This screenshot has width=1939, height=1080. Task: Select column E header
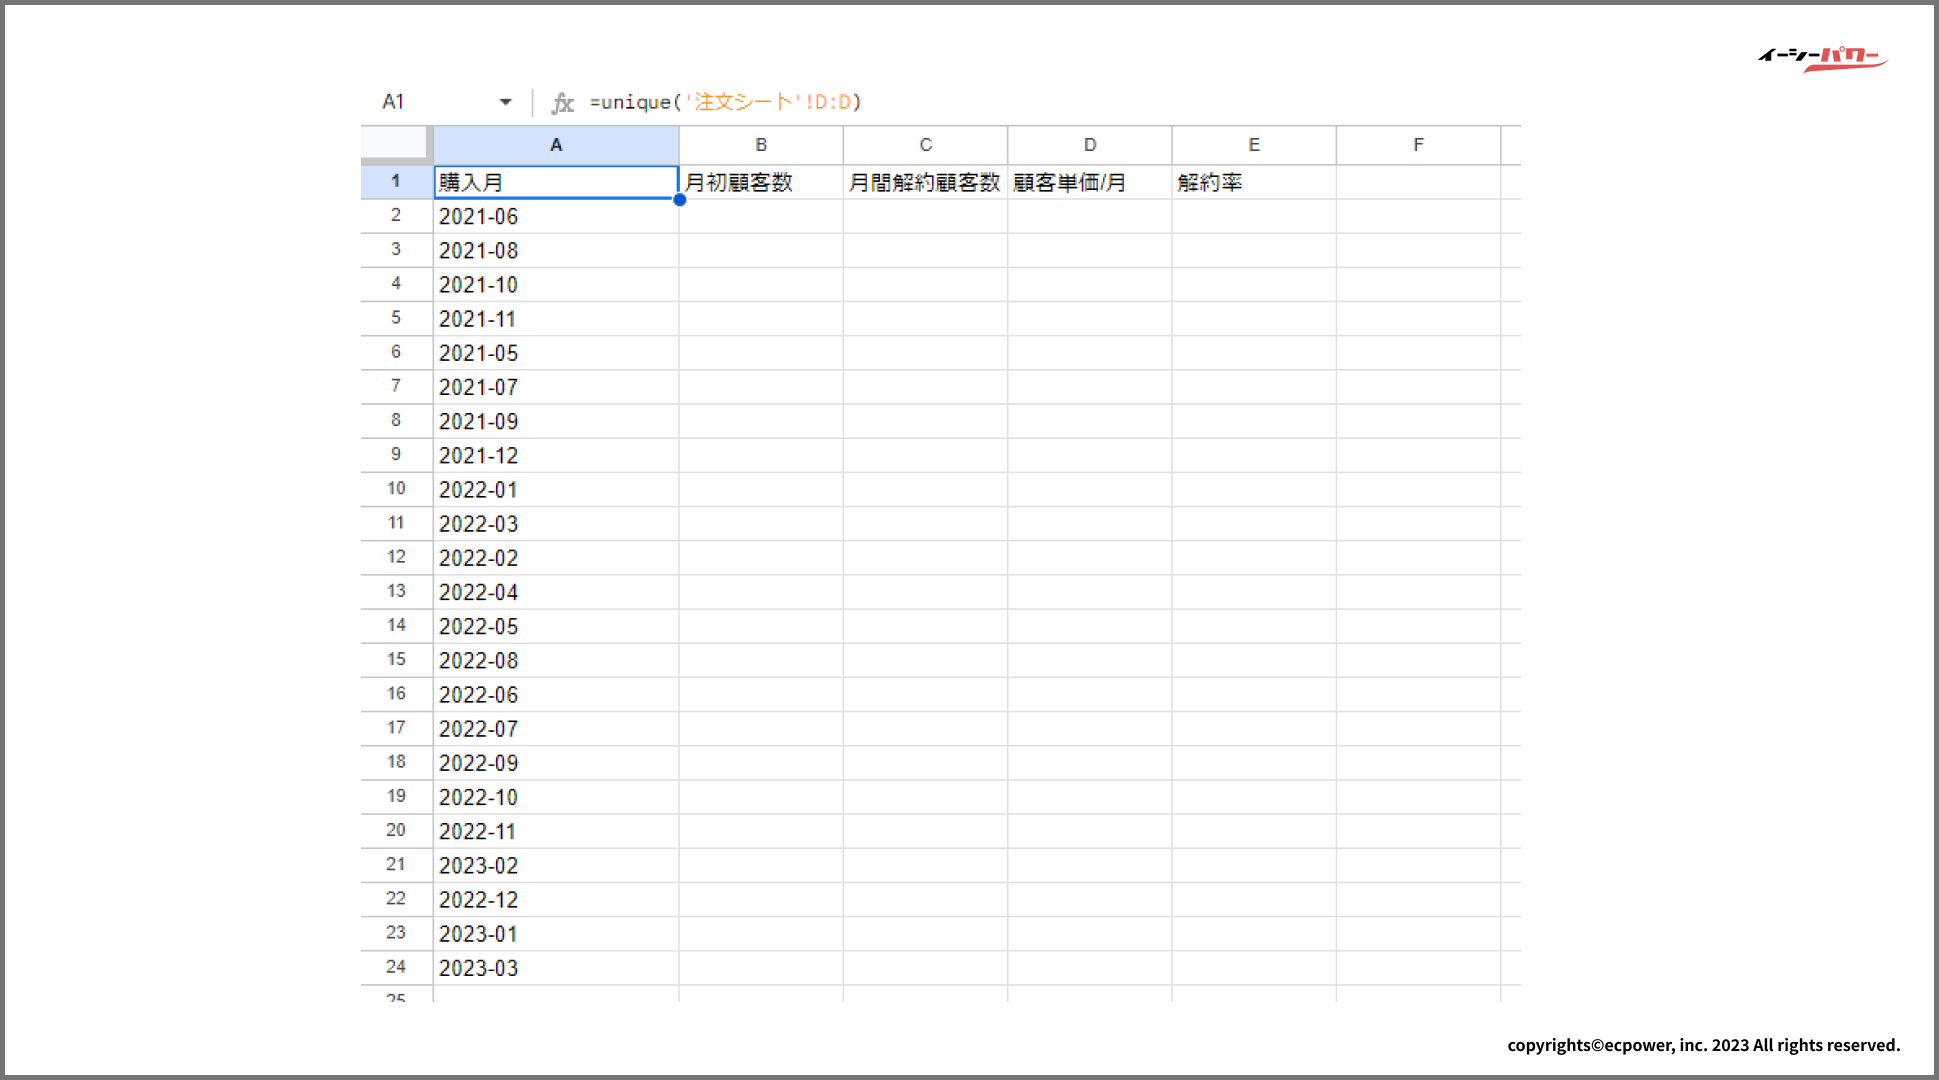tap(1254, 145)
